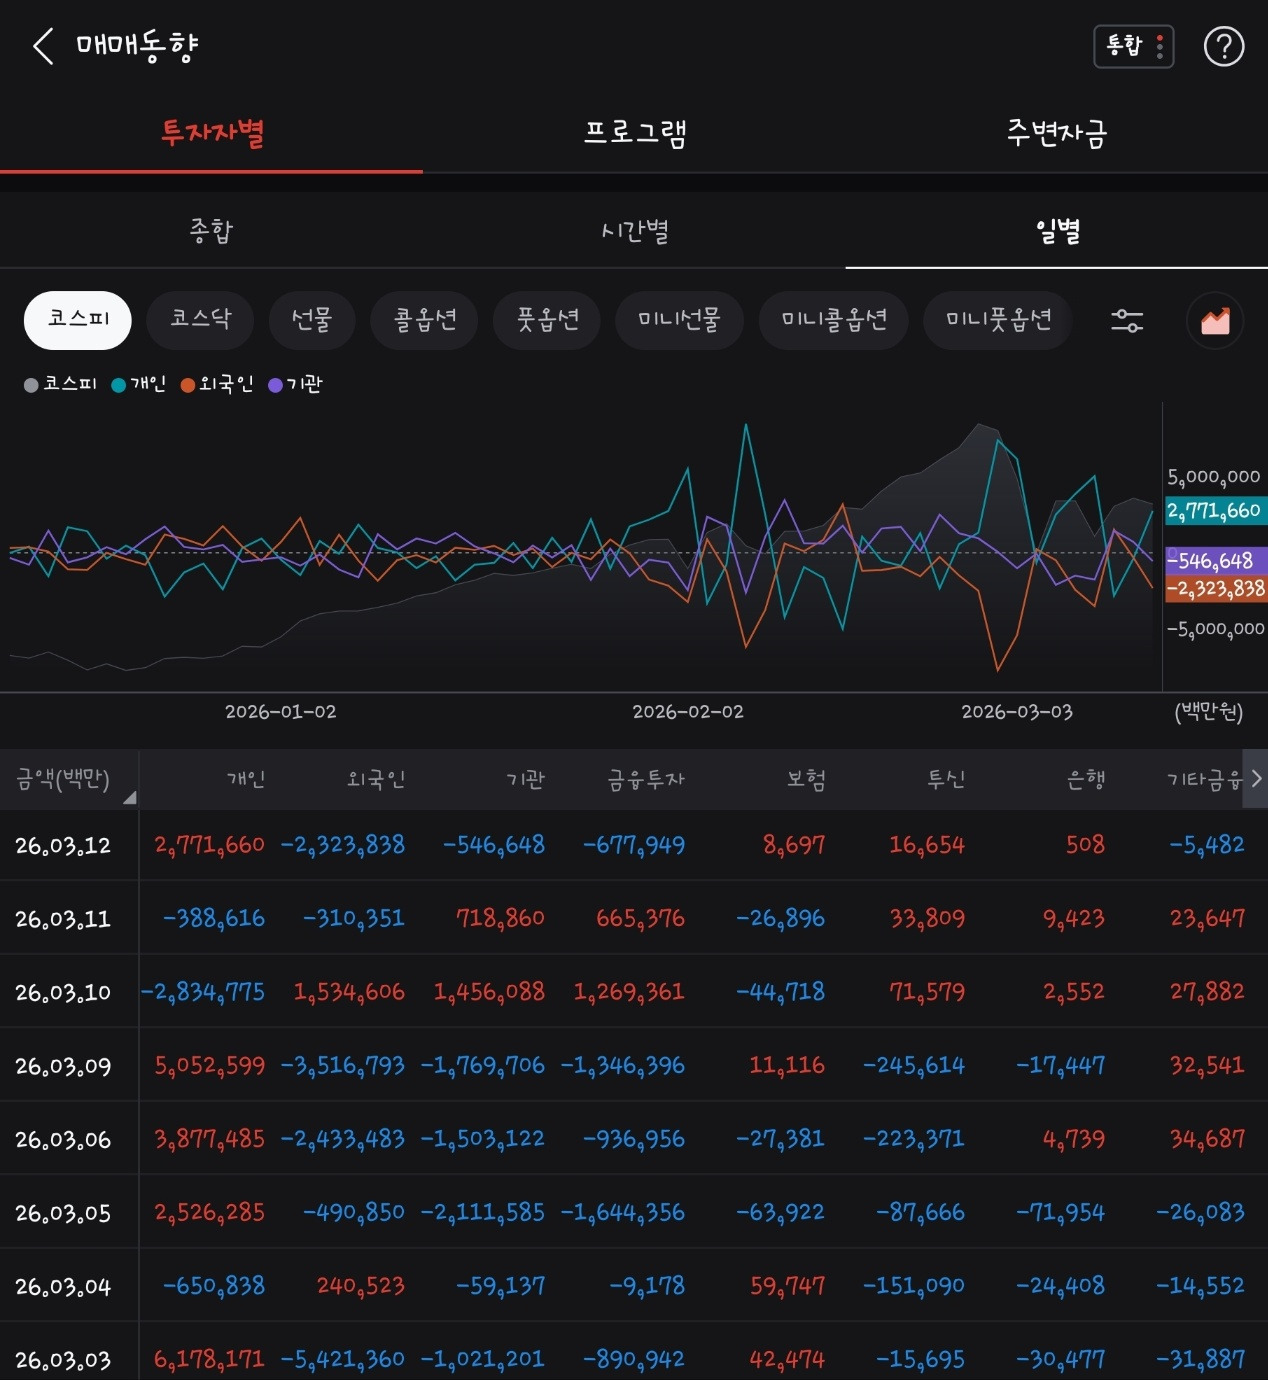1268x1380 pixels.
Task: Select the 일별 sub-tab
Action: point(1057,231)
